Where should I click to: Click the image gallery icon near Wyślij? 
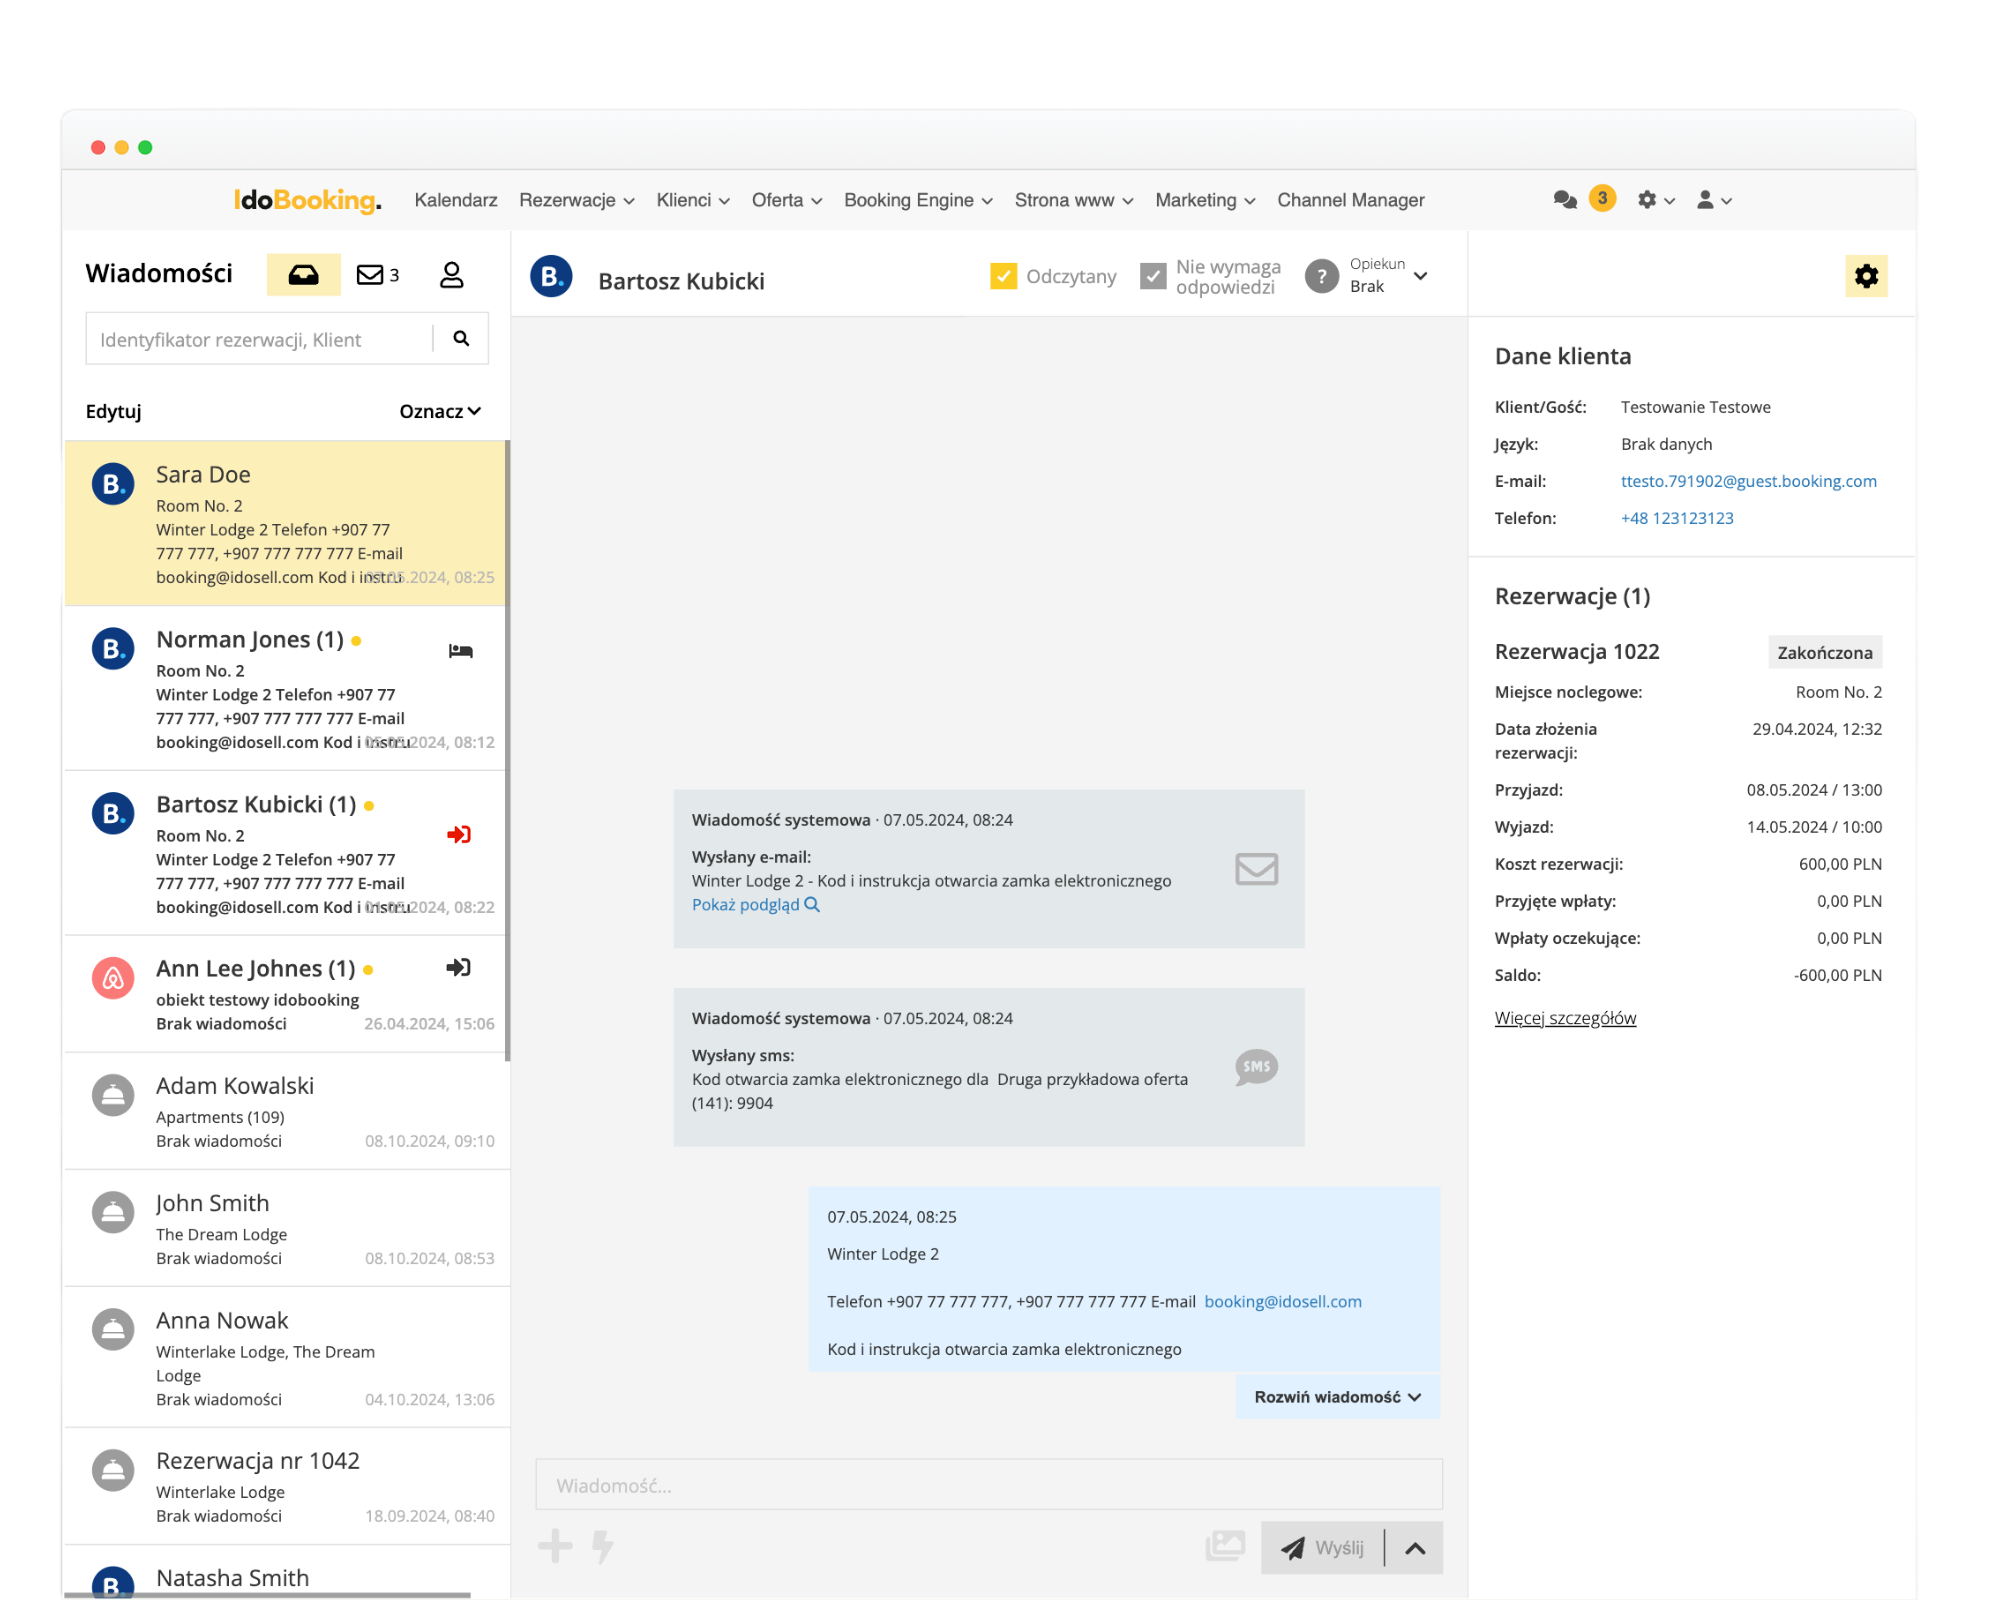click(x=1225, y=1546)
